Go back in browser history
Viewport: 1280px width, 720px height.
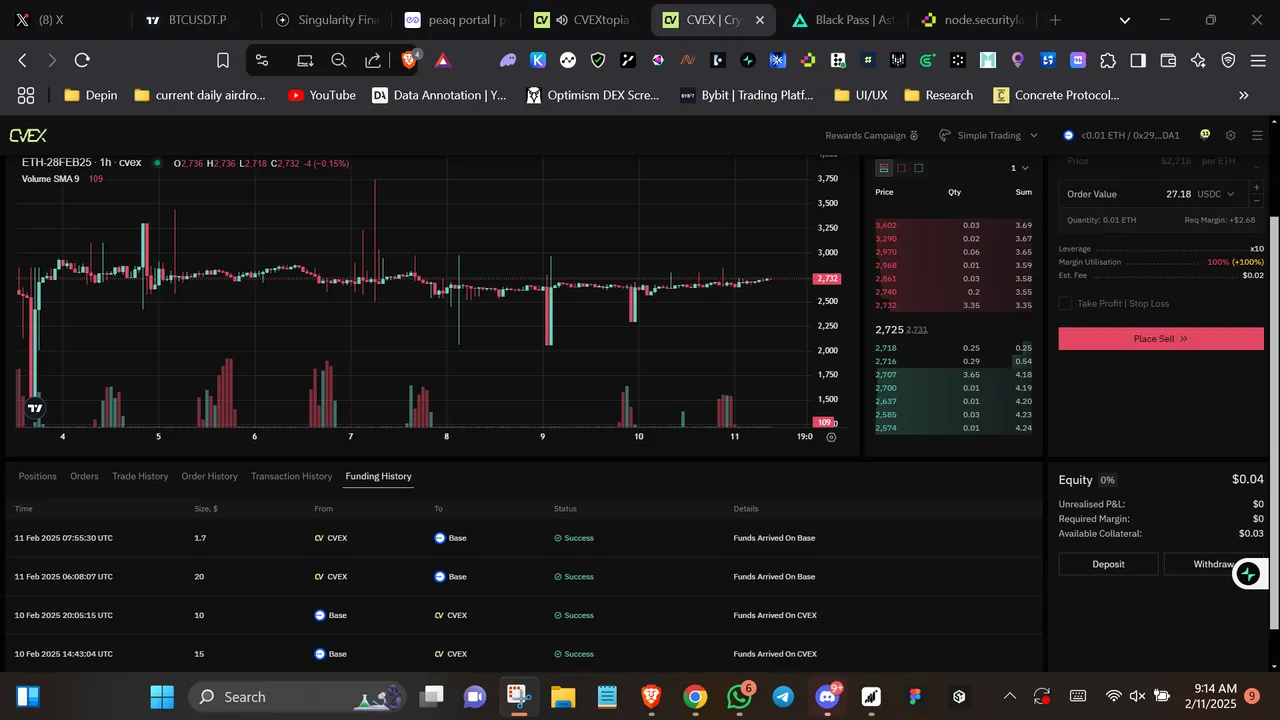pos(22,61)
